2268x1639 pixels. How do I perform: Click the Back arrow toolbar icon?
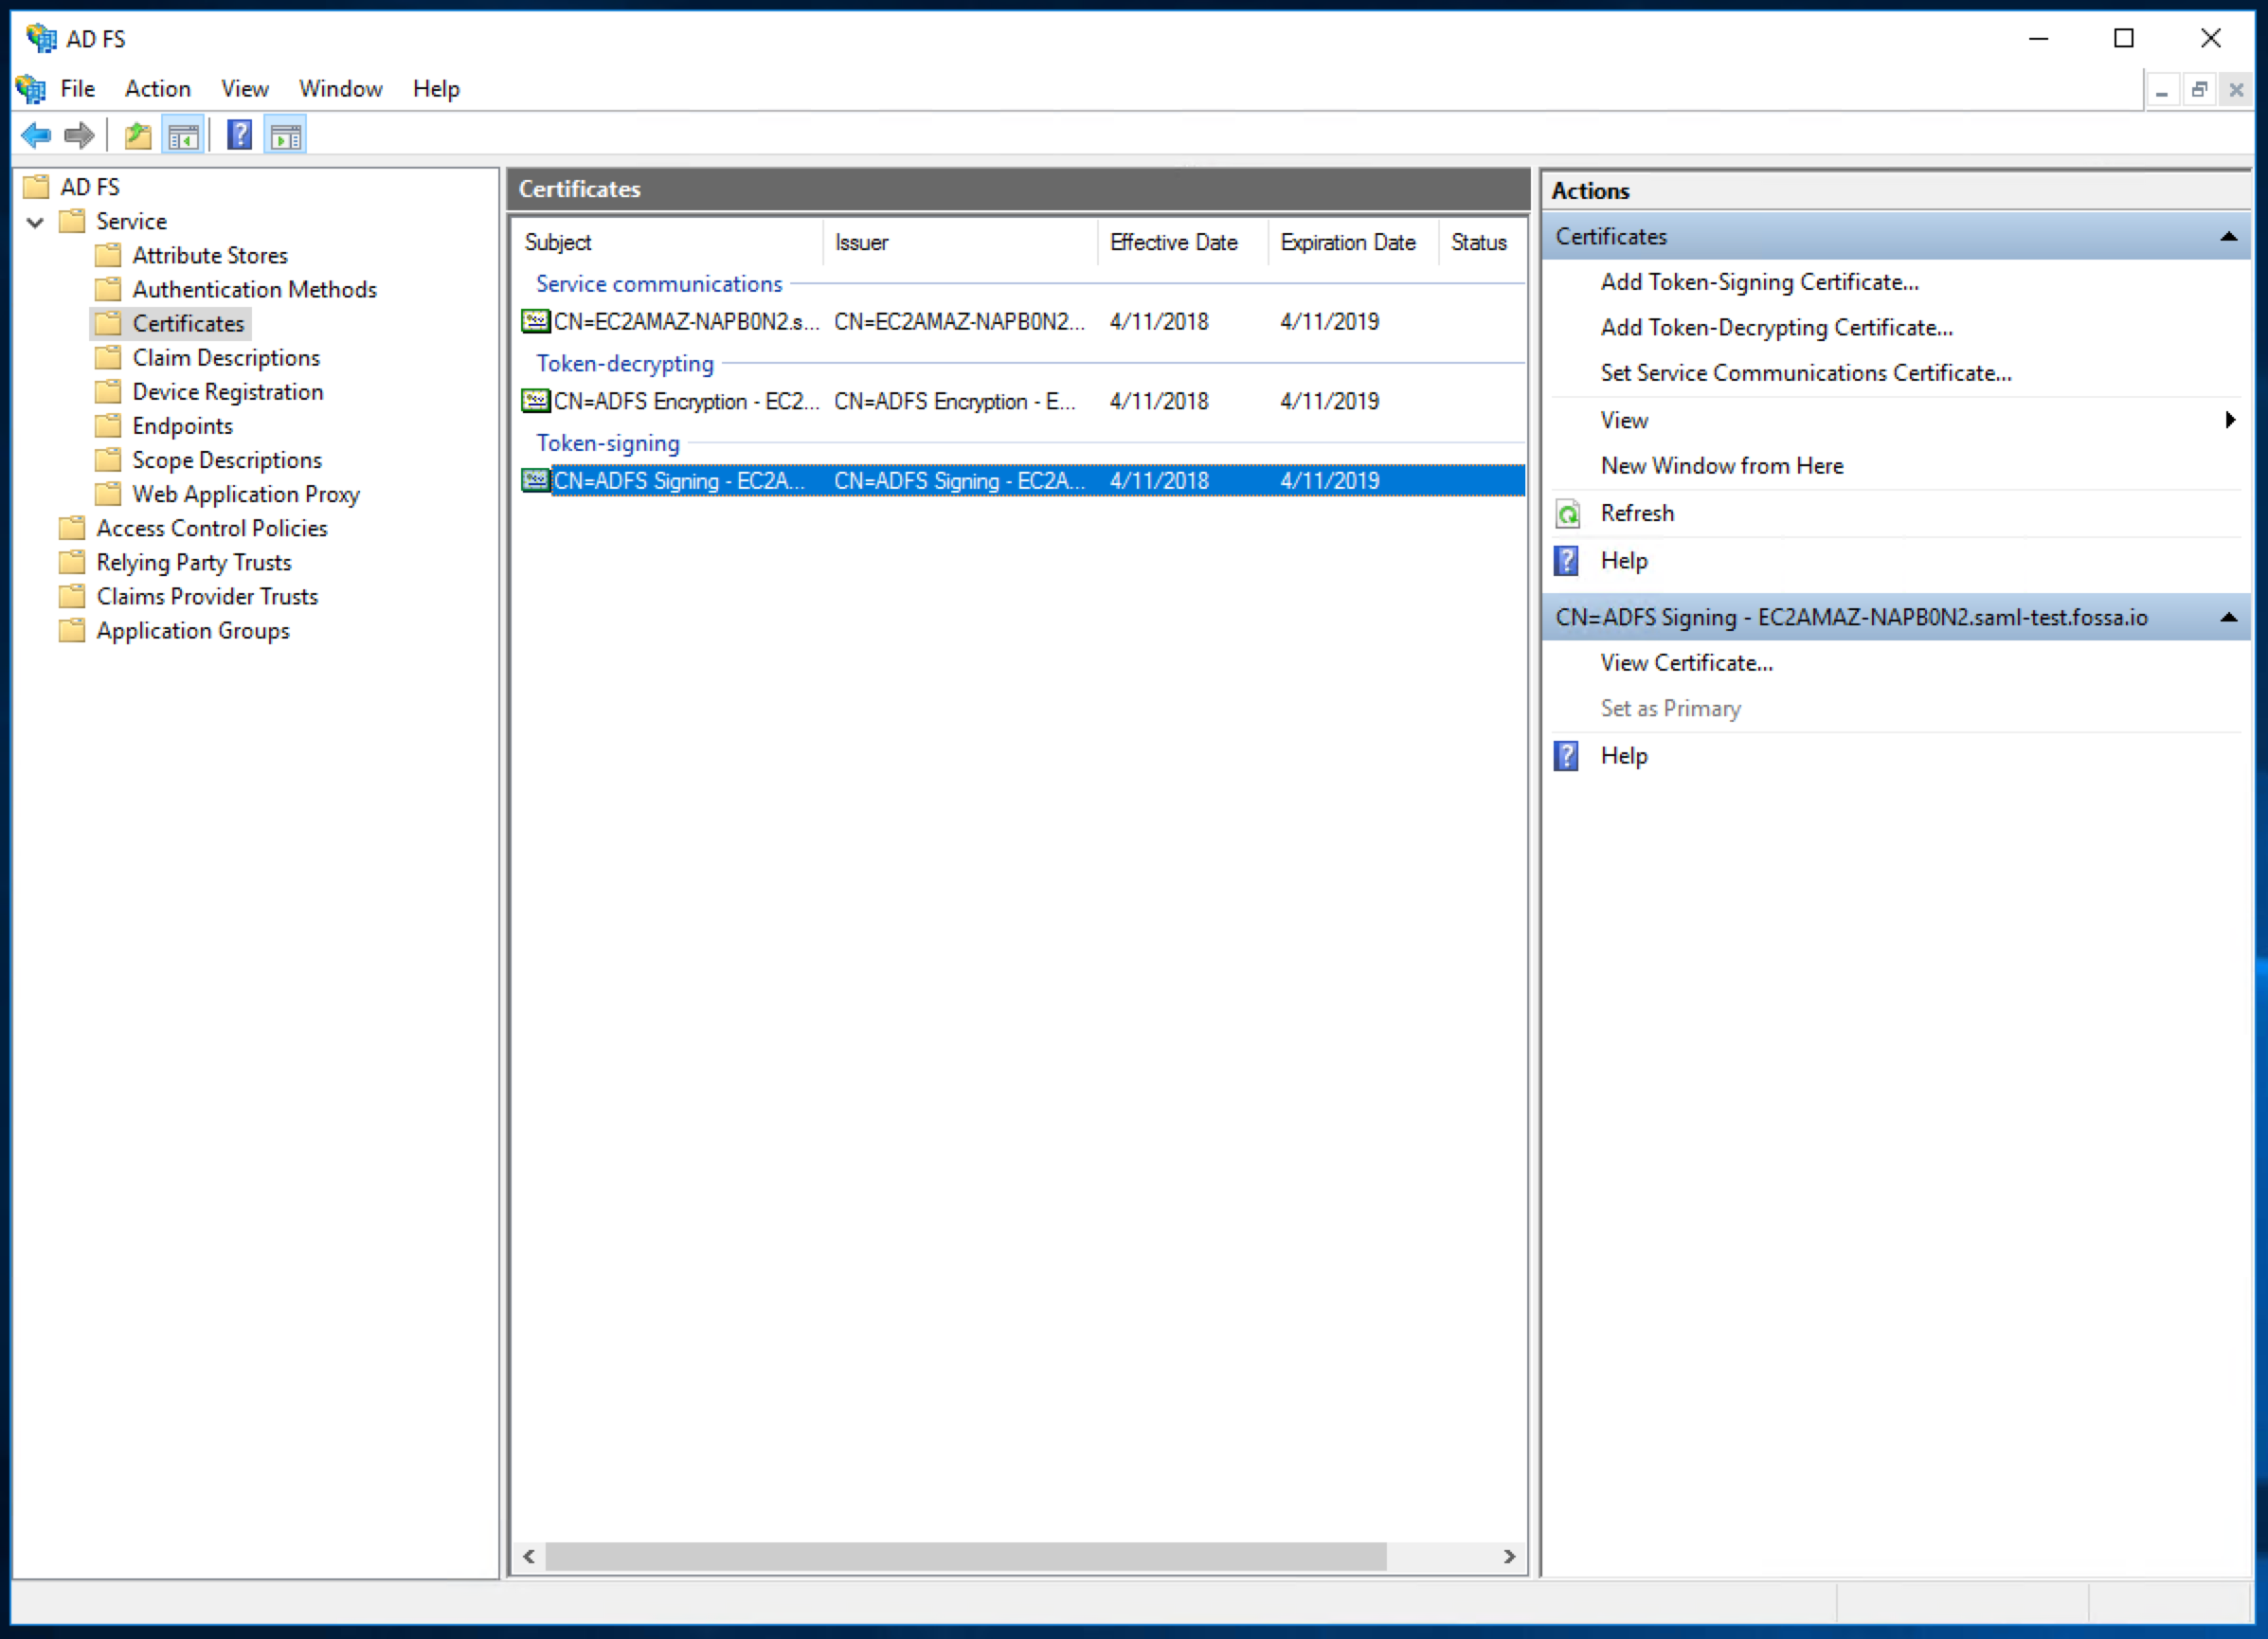pyautogui.click(x=36, y=135)
